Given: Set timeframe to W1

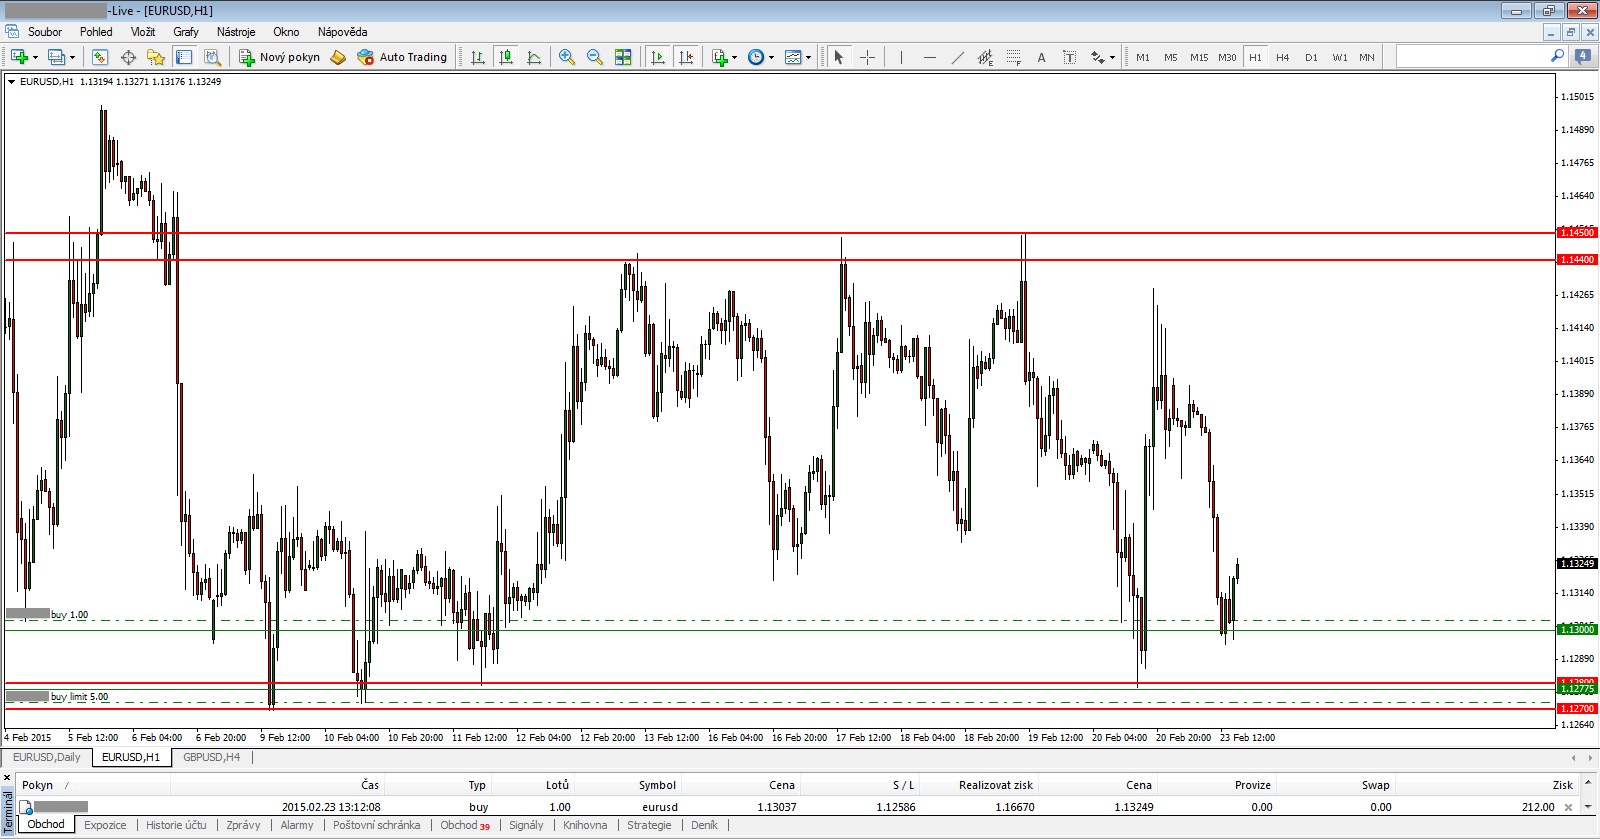Looking at the screenshot, I should (x=1339, y=57).
